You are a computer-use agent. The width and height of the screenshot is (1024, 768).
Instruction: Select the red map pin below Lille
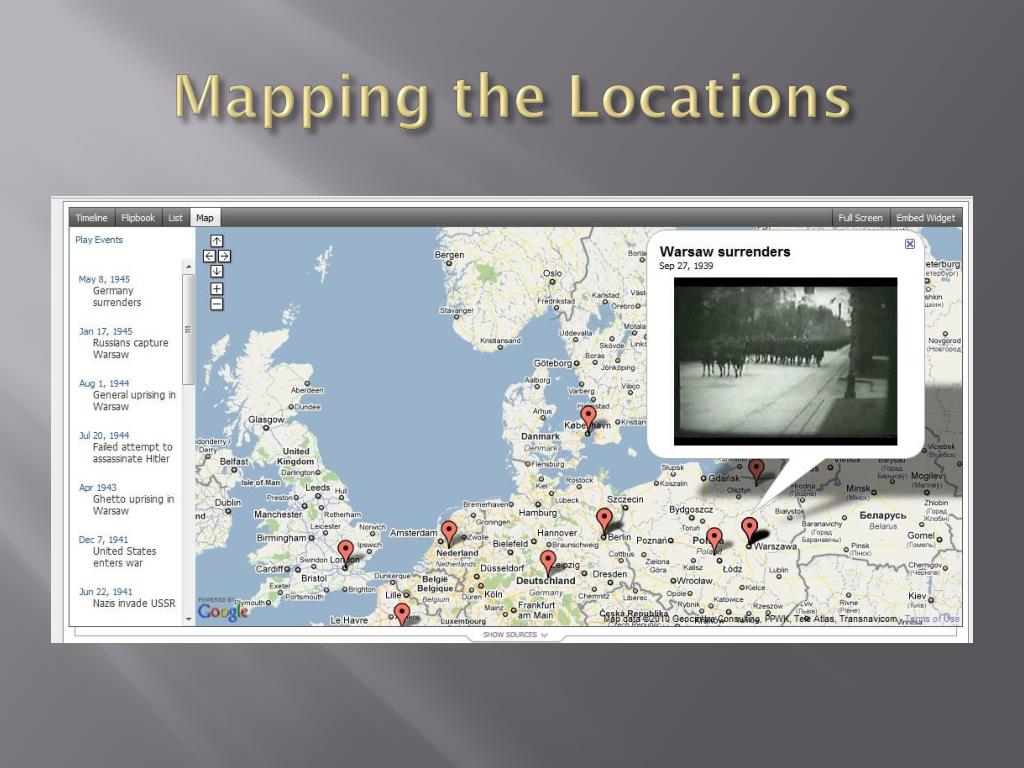pyautogui.click(x=402, y=615)
